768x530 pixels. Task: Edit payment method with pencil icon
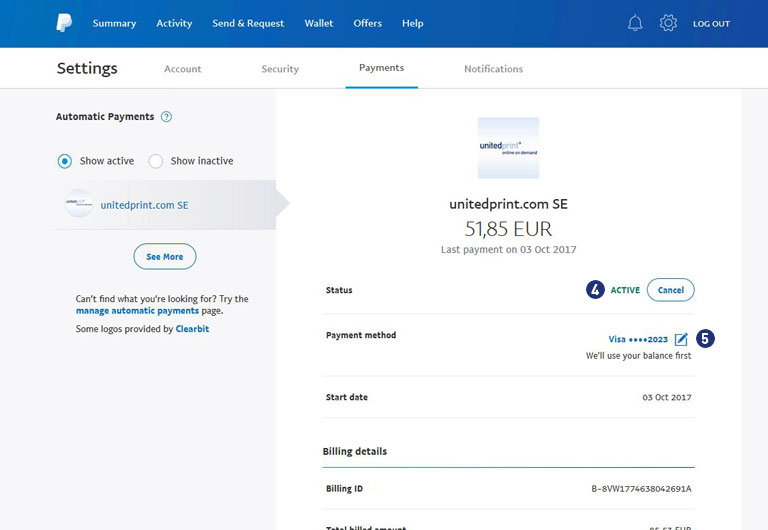click(681, 340)
